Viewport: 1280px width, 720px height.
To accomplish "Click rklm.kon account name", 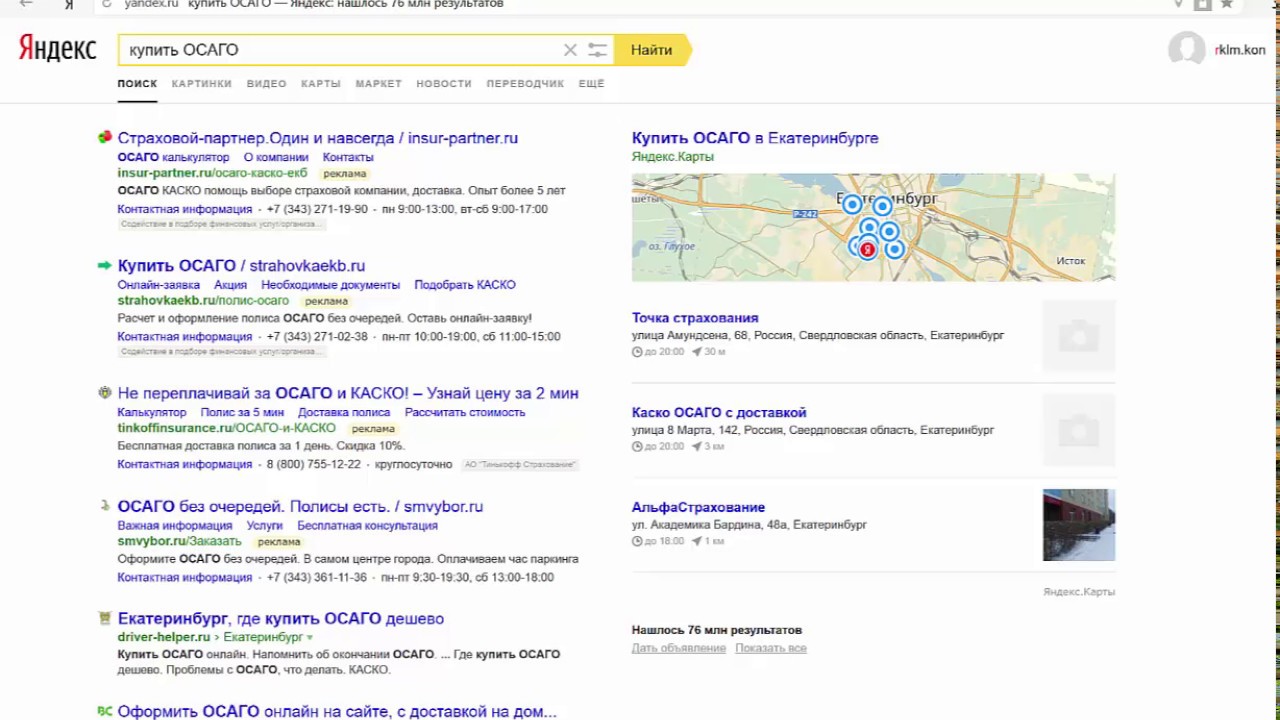I will [1240, 50].
